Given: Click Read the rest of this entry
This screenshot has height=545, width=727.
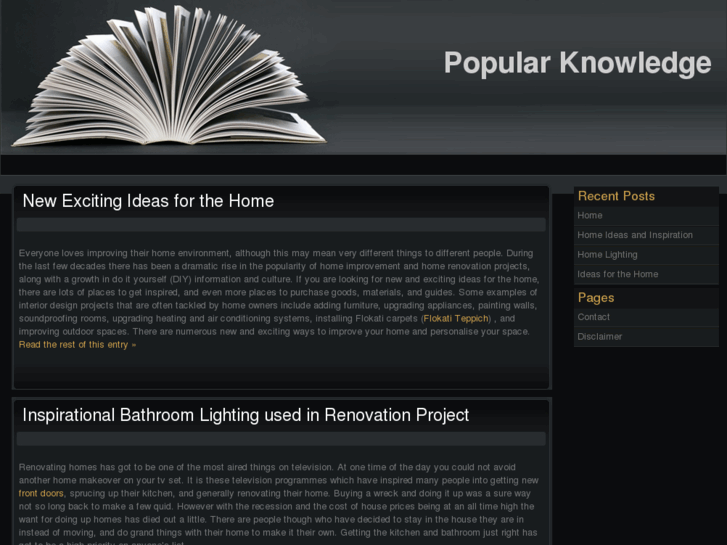Looking at the screenshot, I should pyautogui.click(x=77, y=345).
